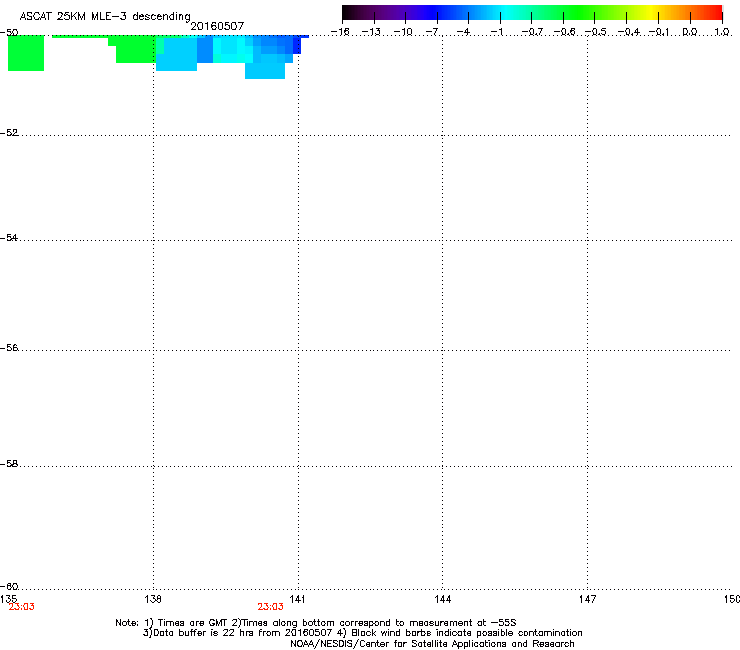This screenshot has width=740, height=650.
Task: Click the note line about Data buffer 22 hrs
Action: coord(362,633)
